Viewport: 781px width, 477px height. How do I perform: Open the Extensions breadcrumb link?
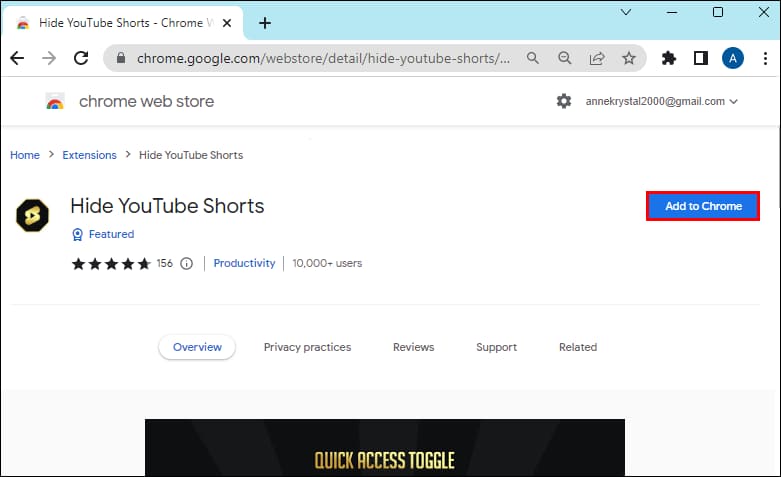[89, 155]
